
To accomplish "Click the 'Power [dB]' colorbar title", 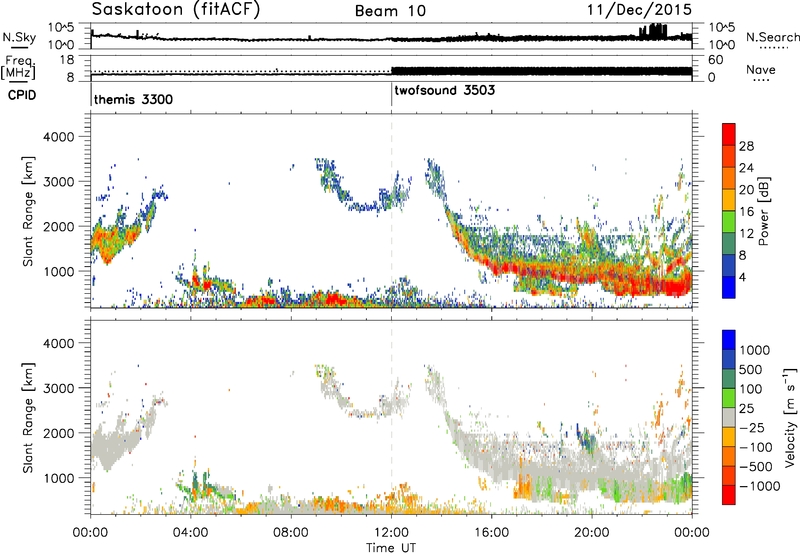I will [x=764, y=211].
